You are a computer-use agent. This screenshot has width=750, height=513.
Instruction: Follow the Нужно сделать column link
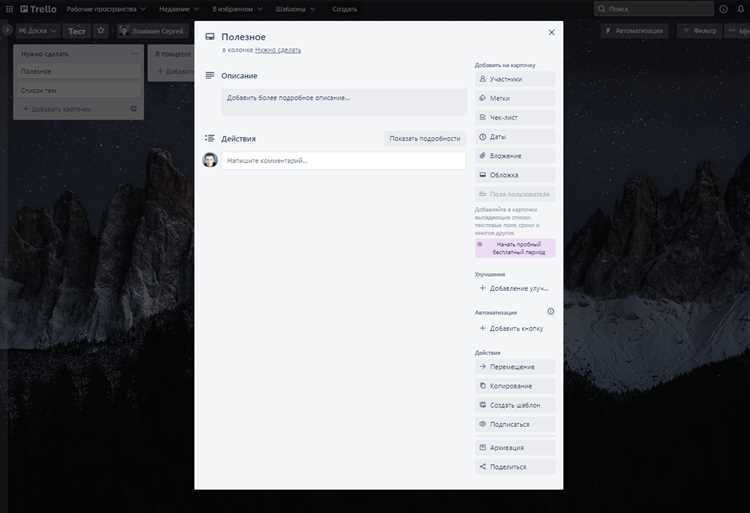pos(278,50)
